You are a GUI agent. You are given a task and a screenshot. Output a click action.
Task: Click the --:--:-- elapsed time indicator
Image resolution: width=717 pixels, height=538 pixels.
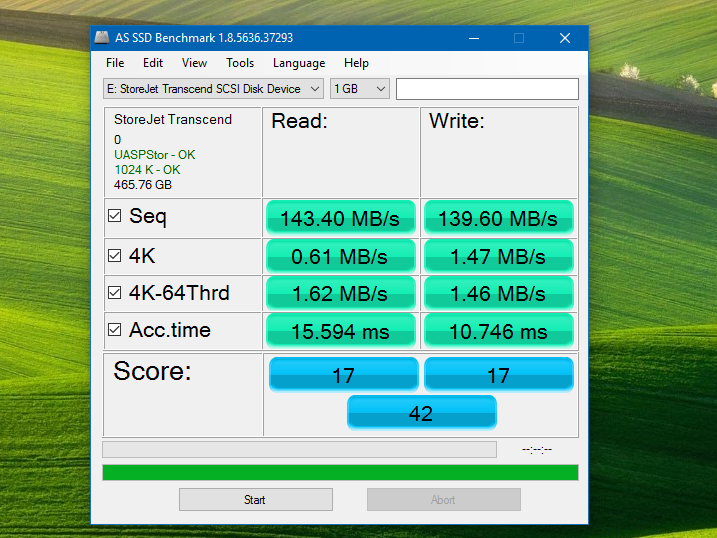coord(537,450)
